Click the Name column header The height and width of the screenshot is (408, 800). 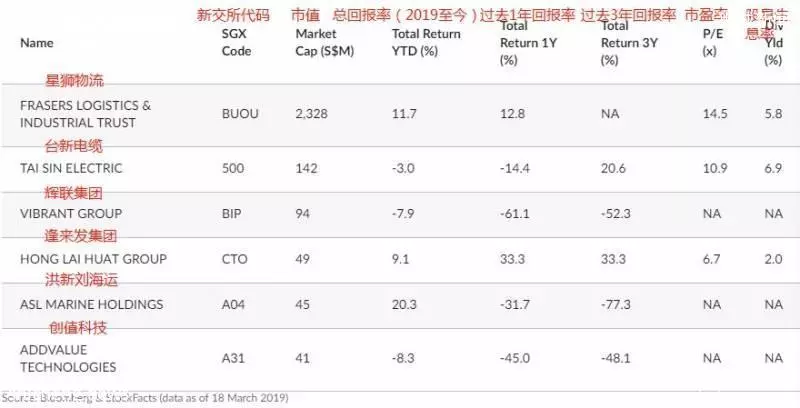pyautogui.click(x=37, y=43)
